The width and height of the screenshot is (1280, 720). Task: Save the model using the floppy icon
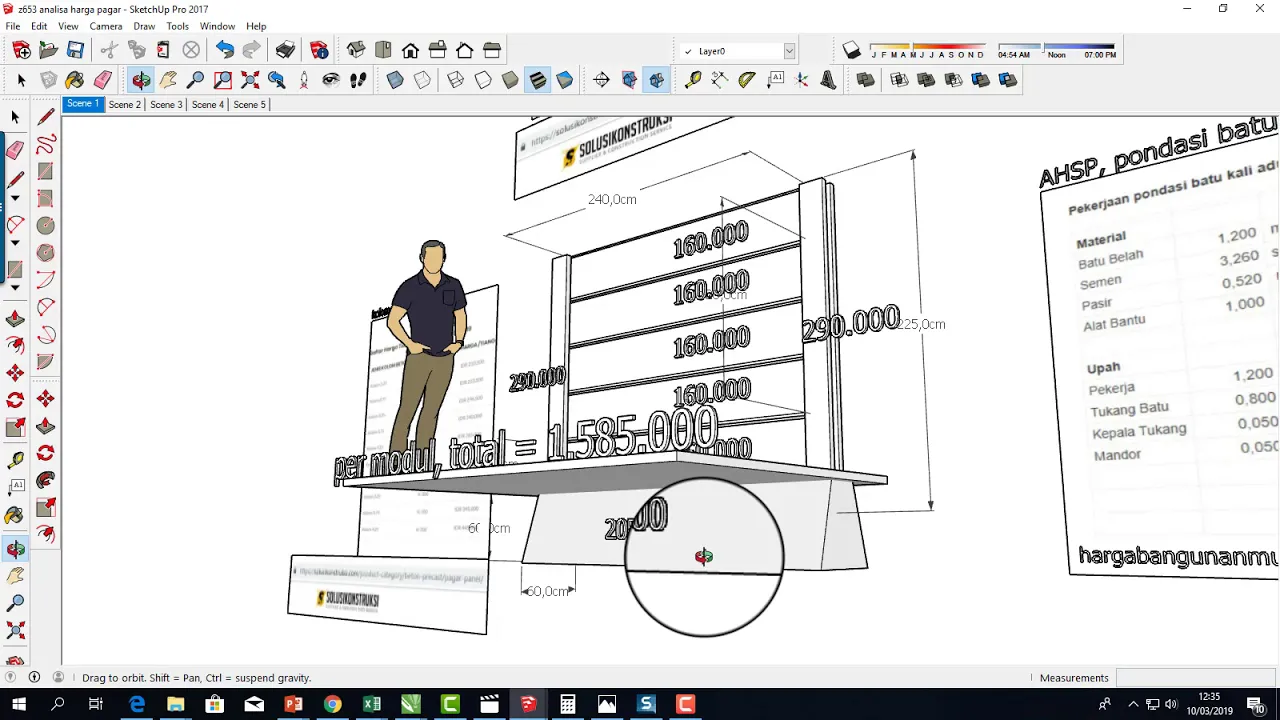point(75,50)
